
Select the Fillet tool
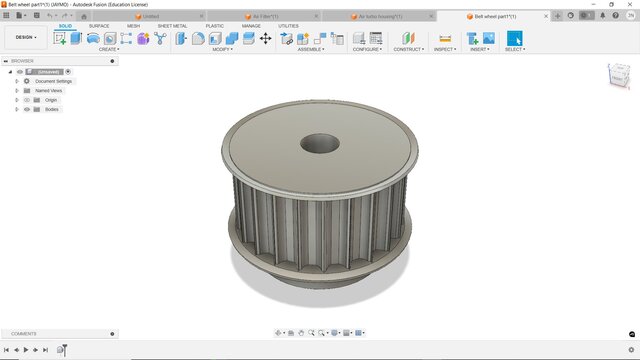pos(198,38)
